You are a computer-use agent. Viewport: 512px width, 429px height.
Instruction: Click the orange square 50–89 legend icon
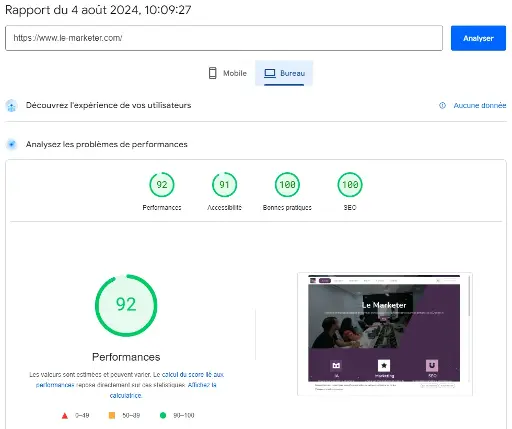tap(112, 415)
